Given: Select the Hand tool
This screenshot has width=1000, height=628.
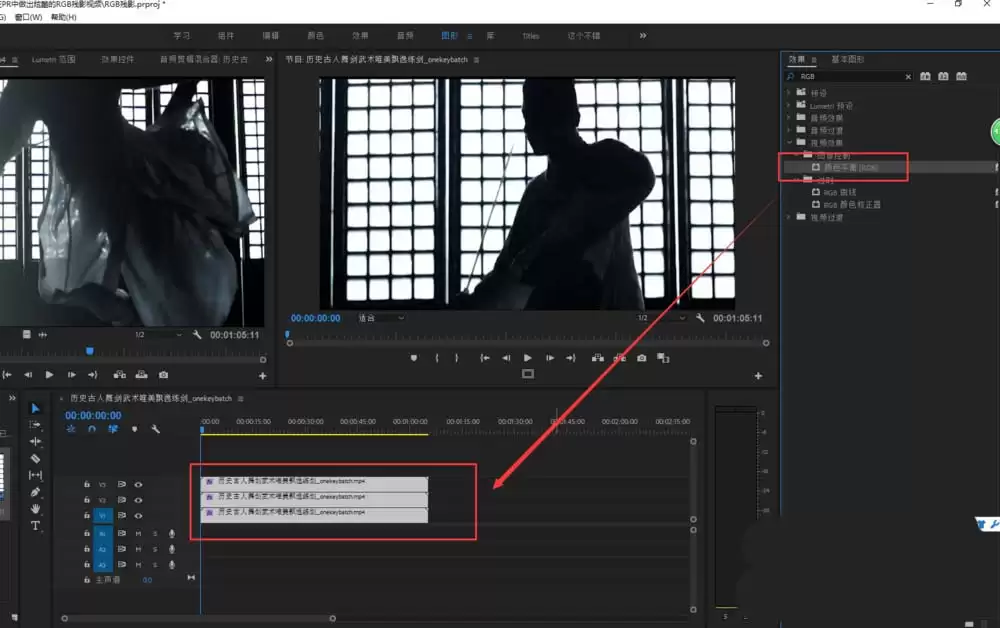Looking at the screenshot, I should click(35, 508).
